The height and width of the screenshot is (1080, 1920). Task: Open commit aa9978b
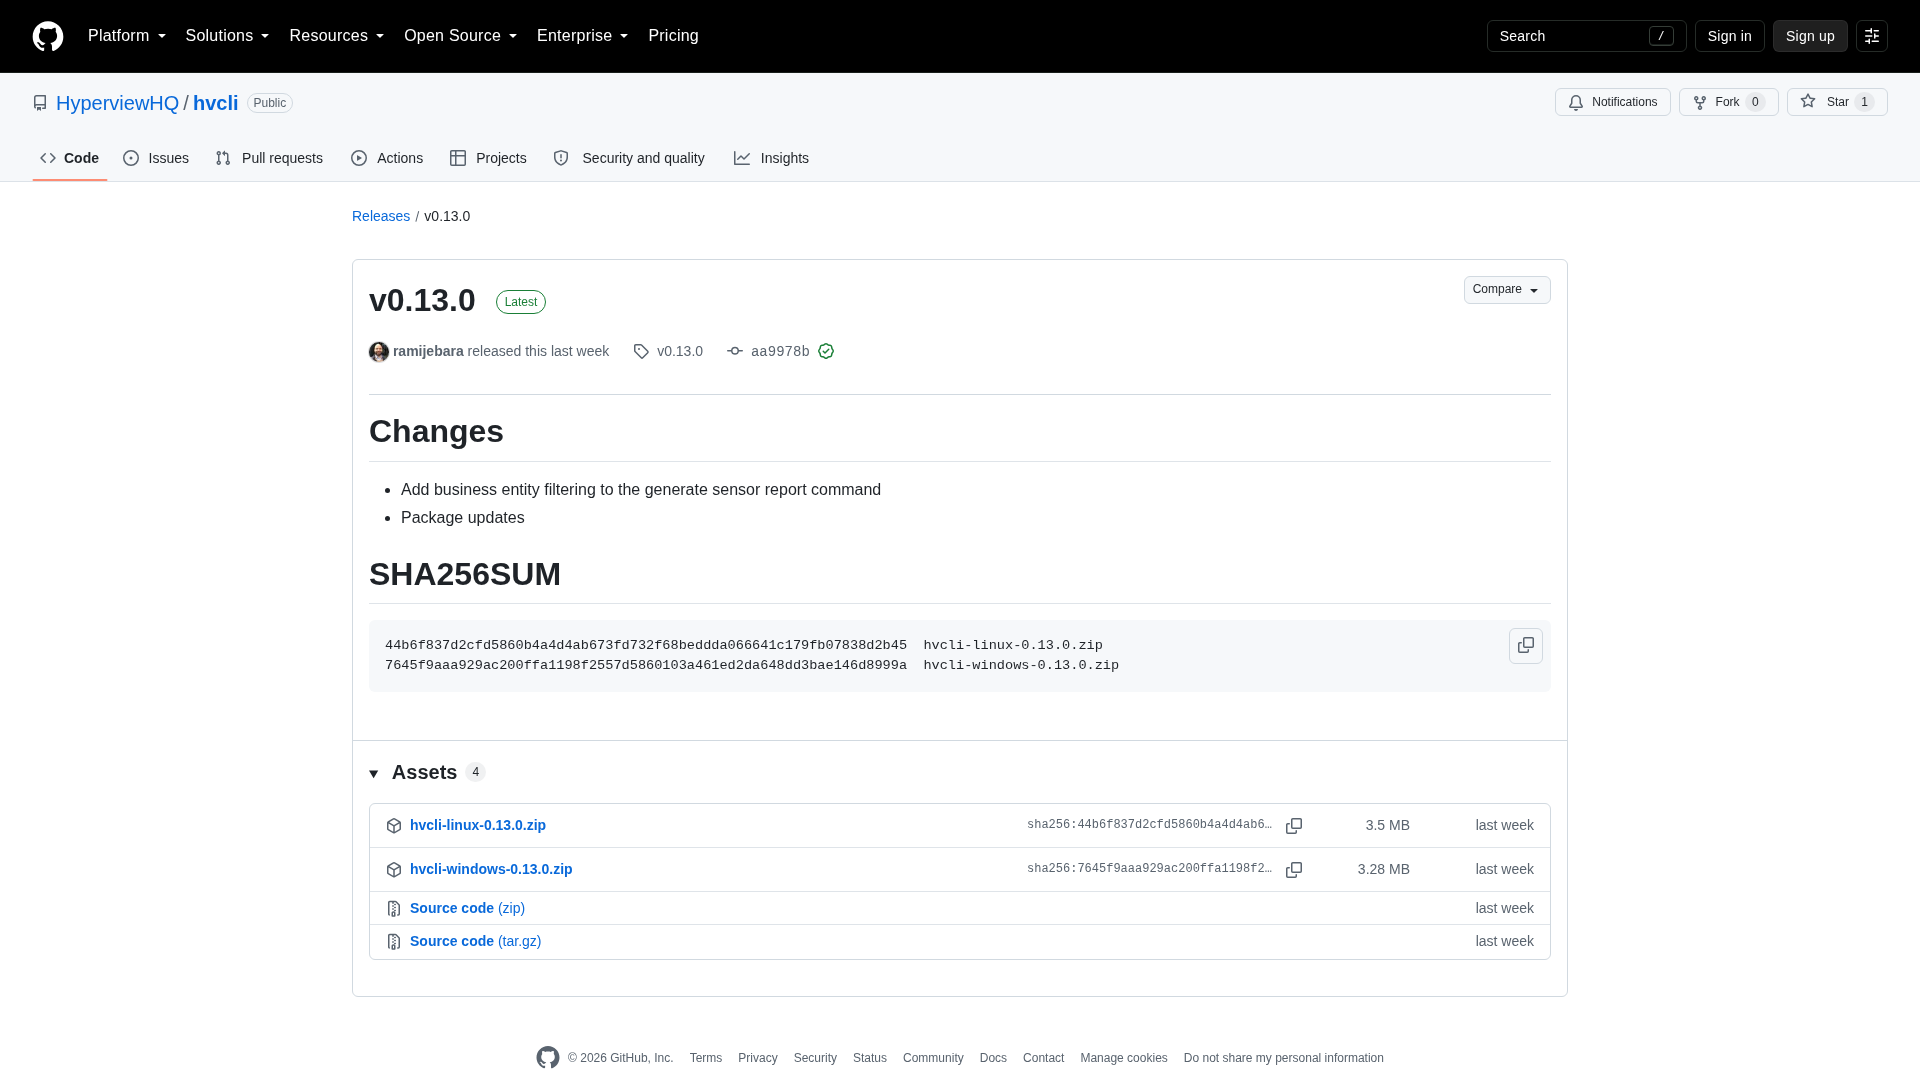[780, 352]
